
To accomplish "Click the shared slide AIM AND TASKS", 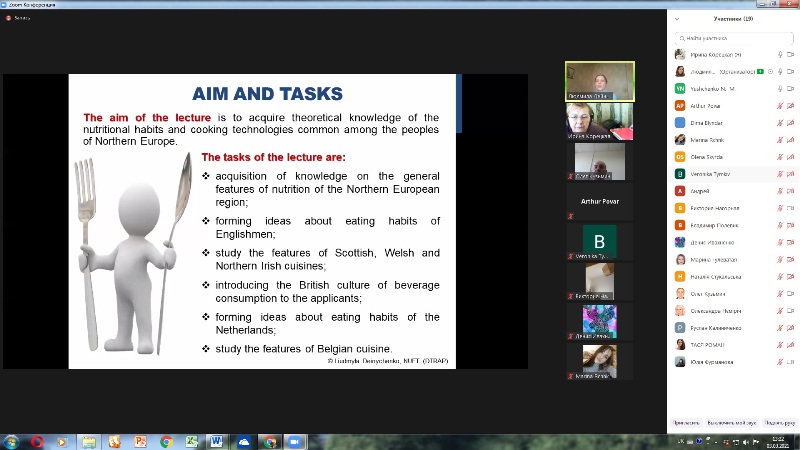I will pyautogui.click(x=262, y=221).
